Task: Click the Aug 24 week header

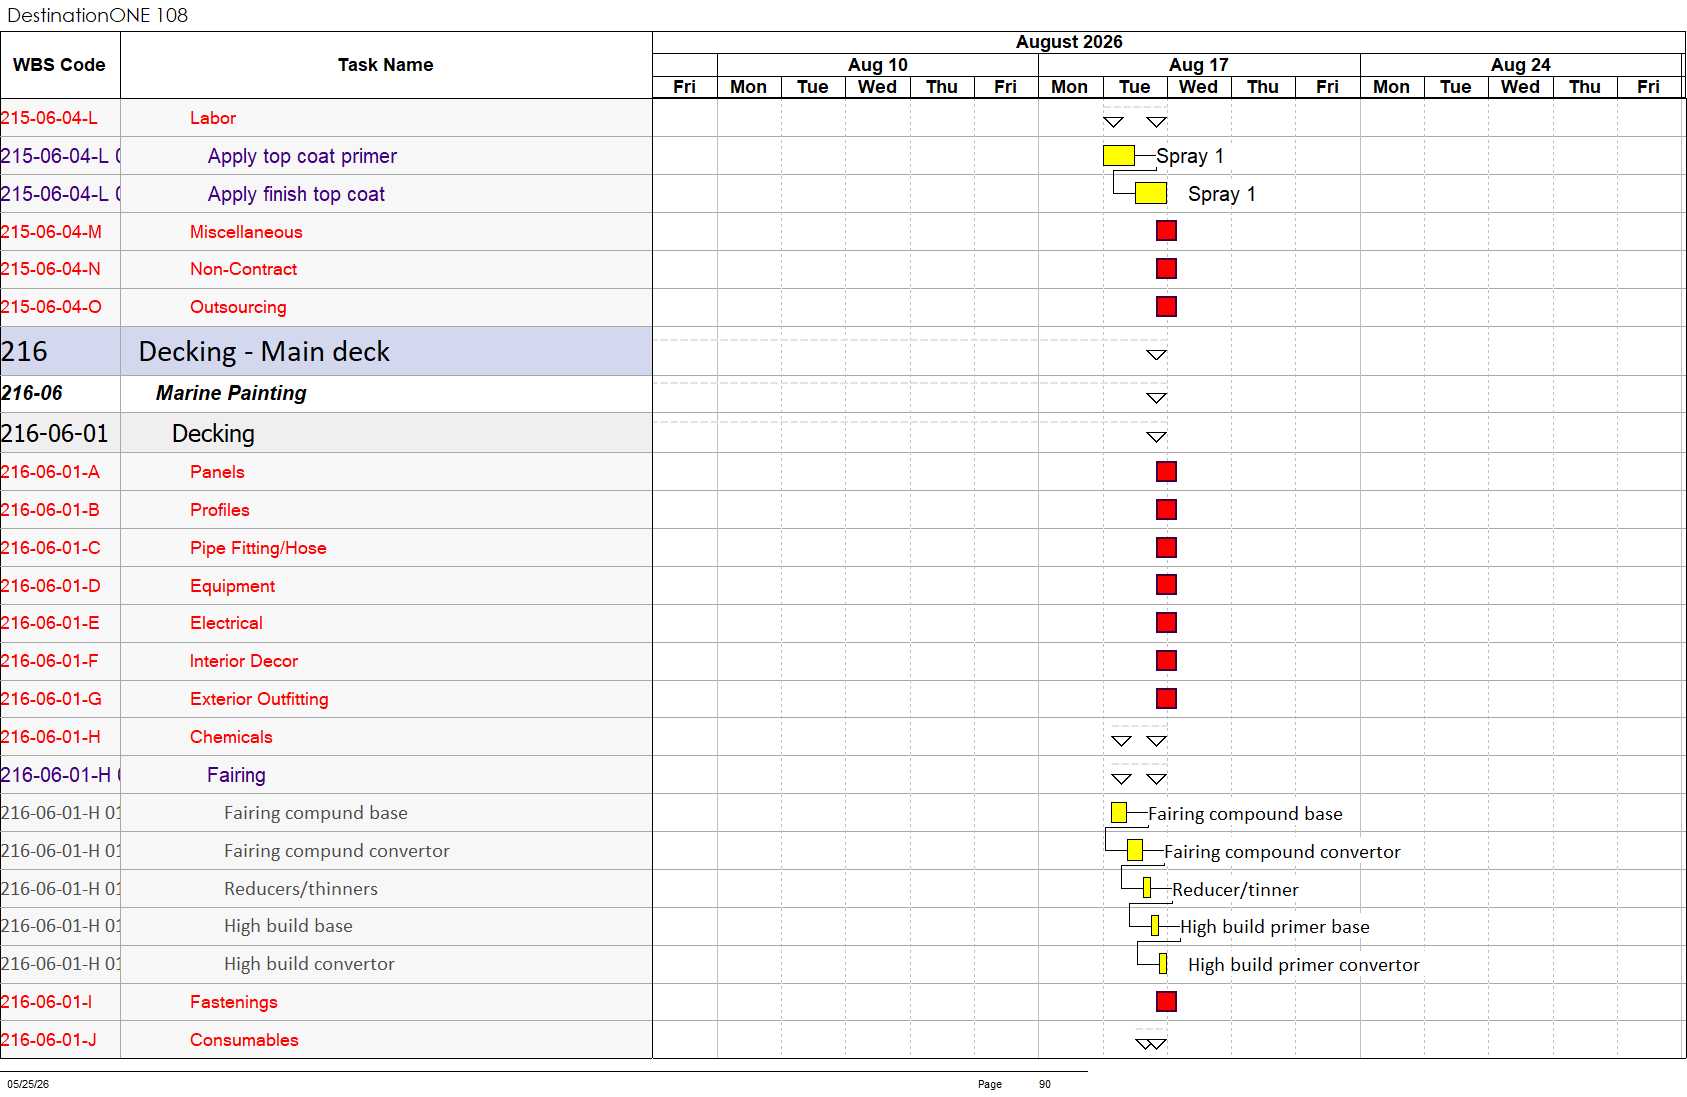Action: click(x=1521, y=65)
